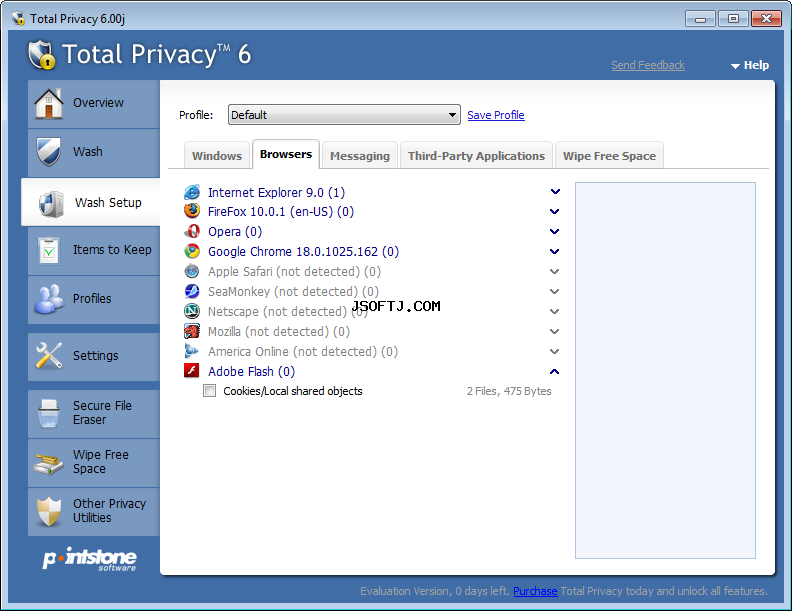Viewport: 792px width, 611px height.
Task: Open Third-Party Applications tab
Action: point(476,156)
